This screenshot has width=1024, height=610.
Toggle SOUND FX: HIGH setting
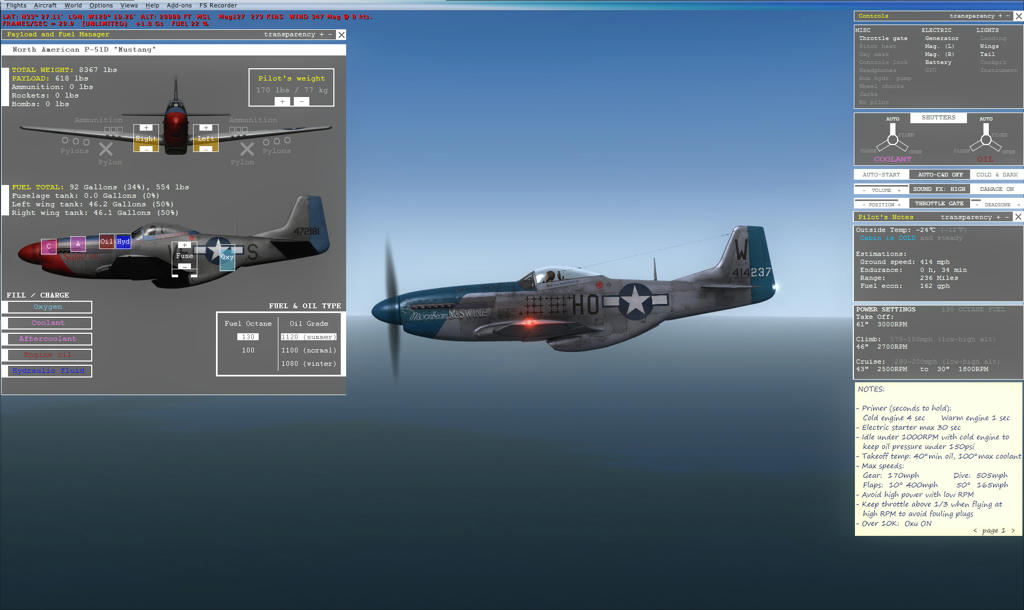click(x=940, y=189)
